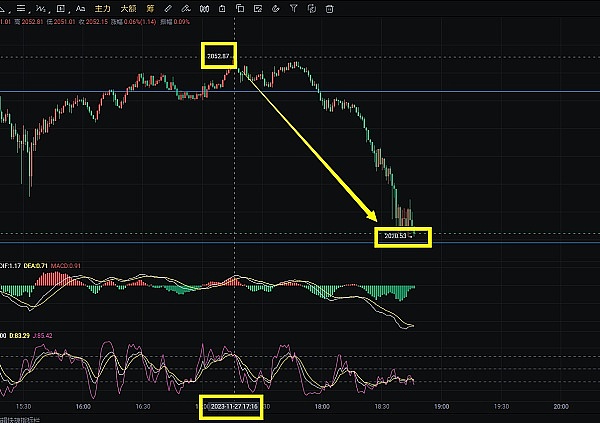Click the funnel filter icon
The image size is (600, 423).
tap(293, 9)
